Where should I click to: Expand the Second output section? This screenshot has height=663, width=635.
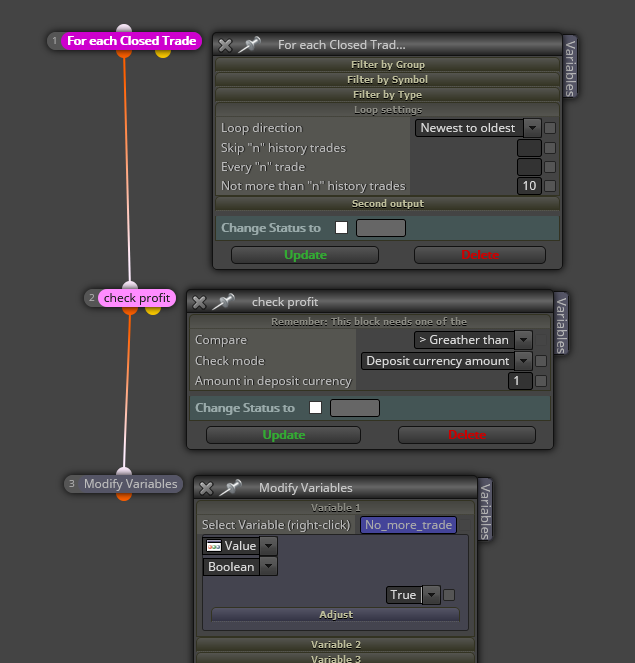click(388, 204)
